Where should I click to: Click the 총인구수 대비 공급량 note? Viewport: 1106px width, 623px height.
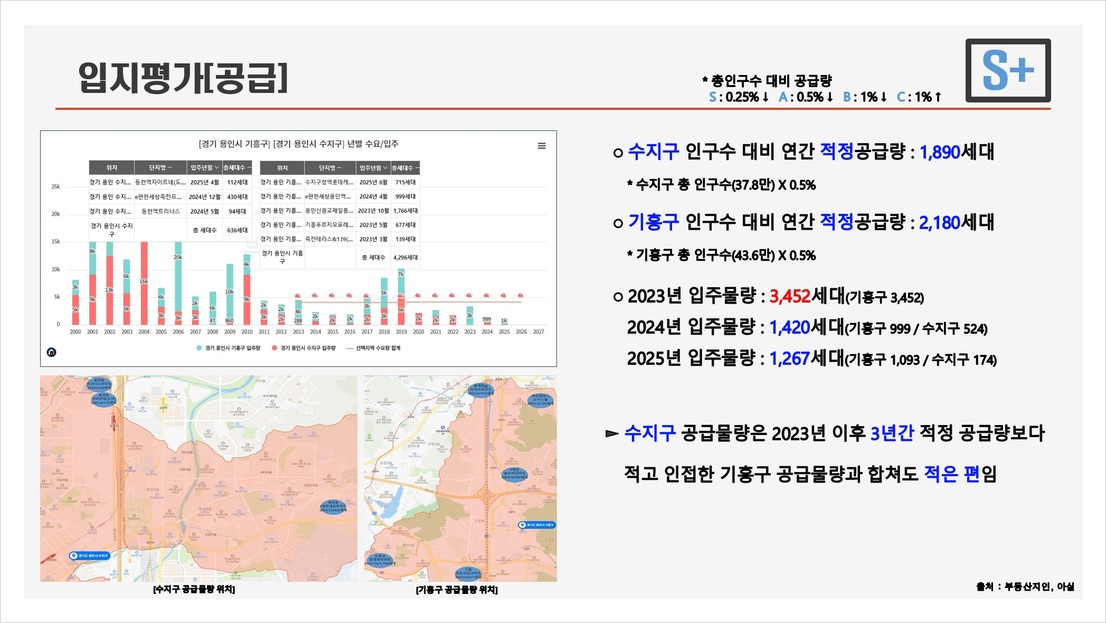tap(767, 80)
